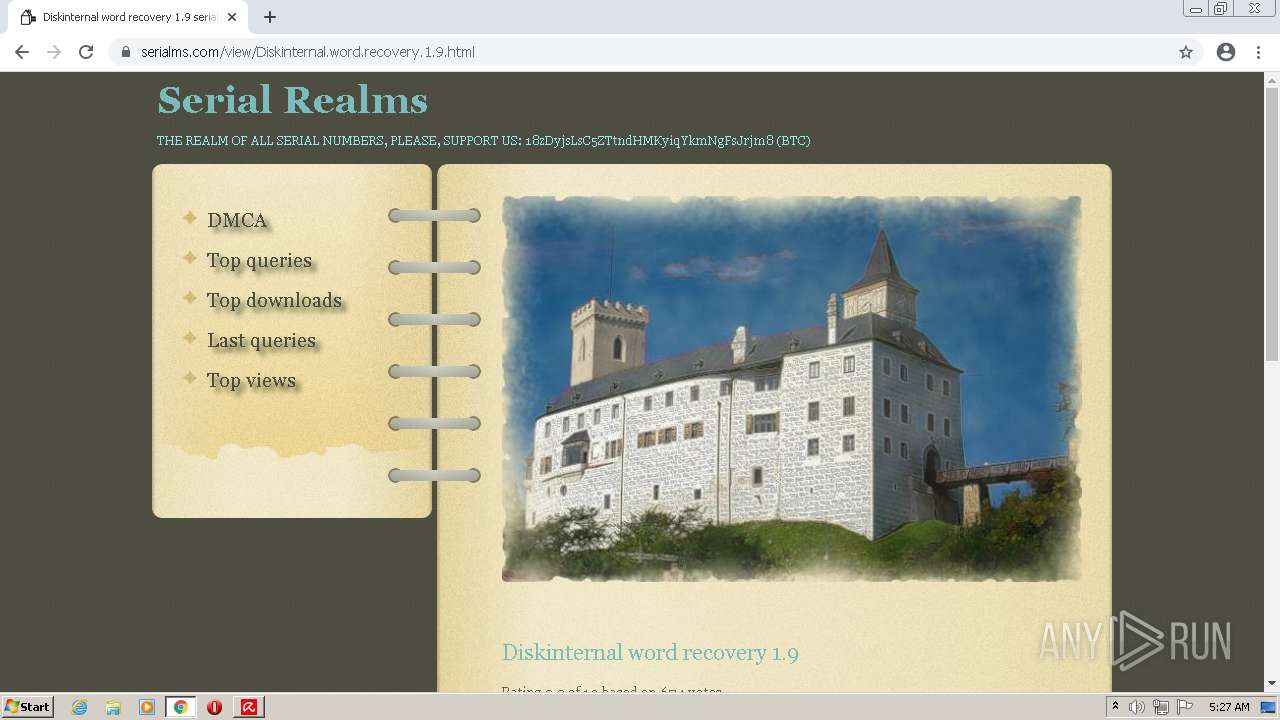Screen dimensions: 1280x720
Task: Open the Chrome profile account icon
Action: [1226, 52]
